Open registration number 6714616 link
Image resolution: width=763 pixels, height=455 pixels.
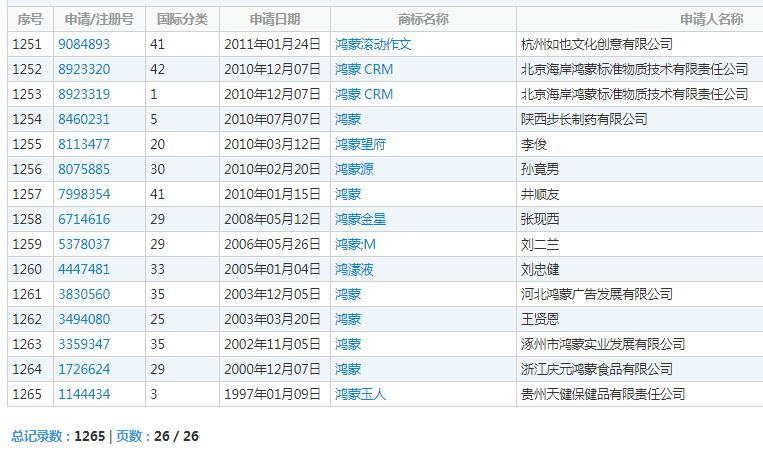[x=84, y=219]
